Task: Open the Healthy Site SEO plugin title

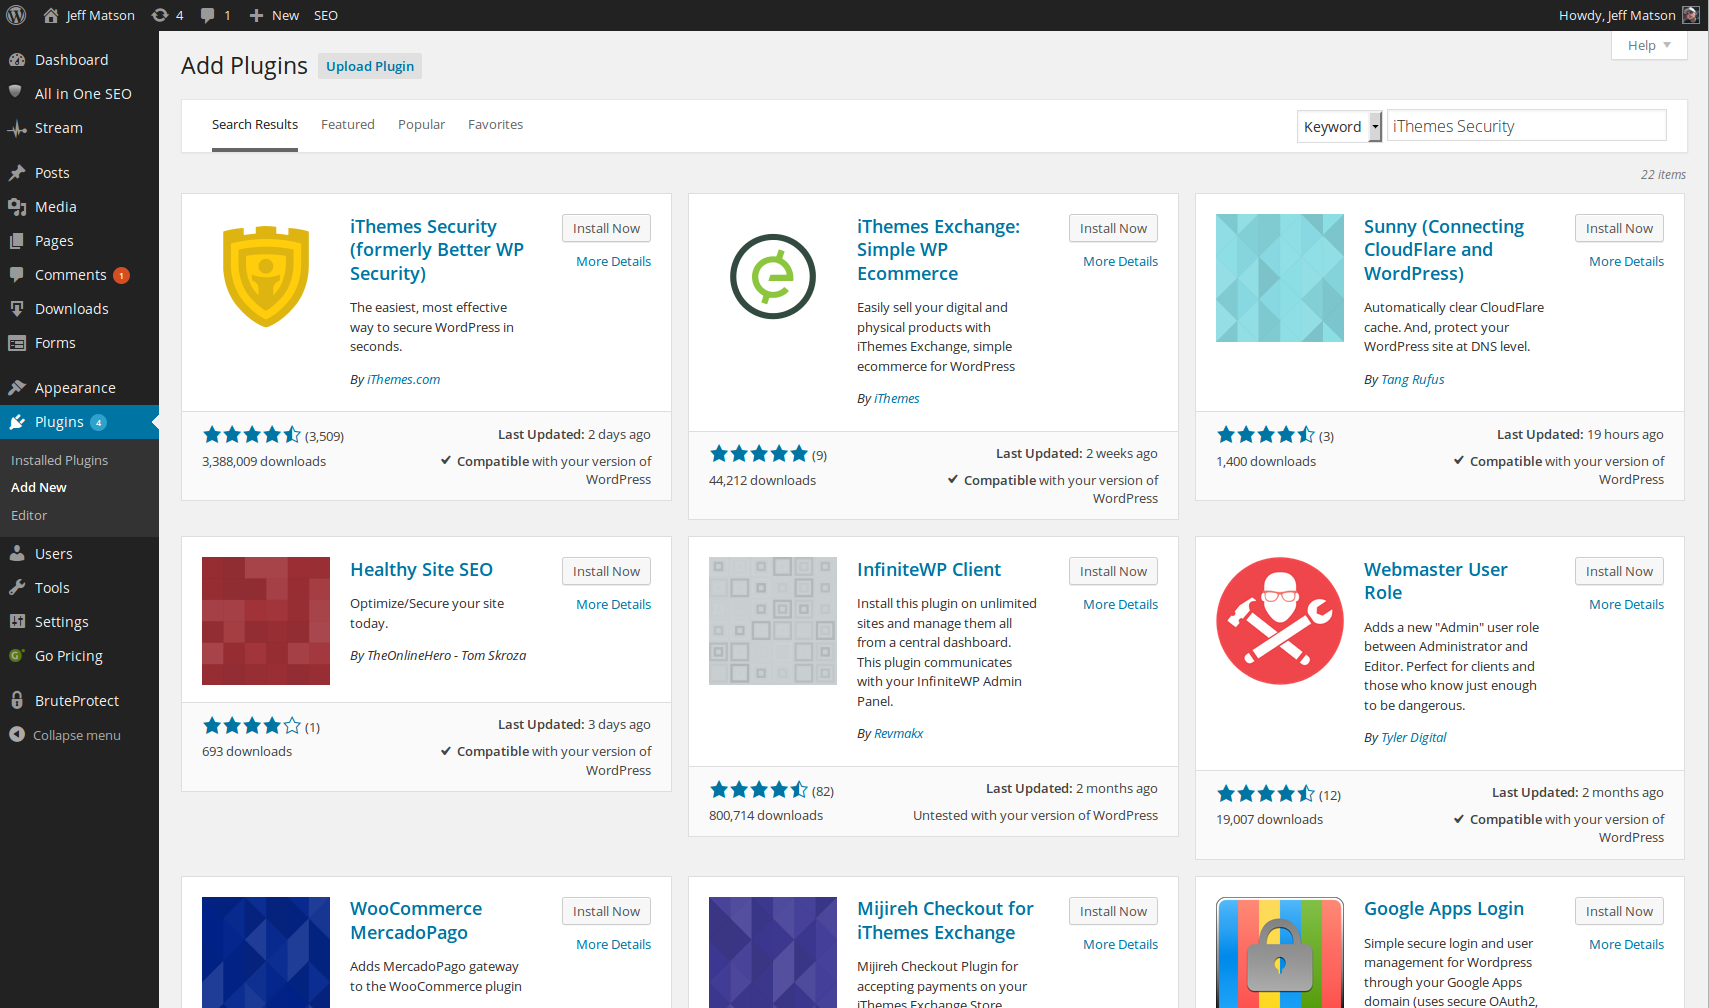Action: click(x=421, y=570)
